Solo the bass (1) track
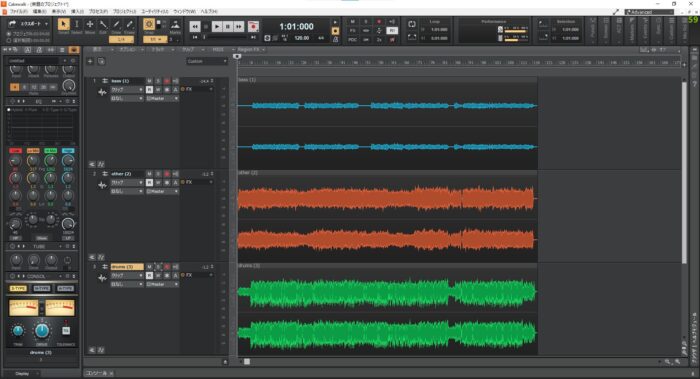The height and width of the screenshot is (379, 700). click(x=158, y=81)
